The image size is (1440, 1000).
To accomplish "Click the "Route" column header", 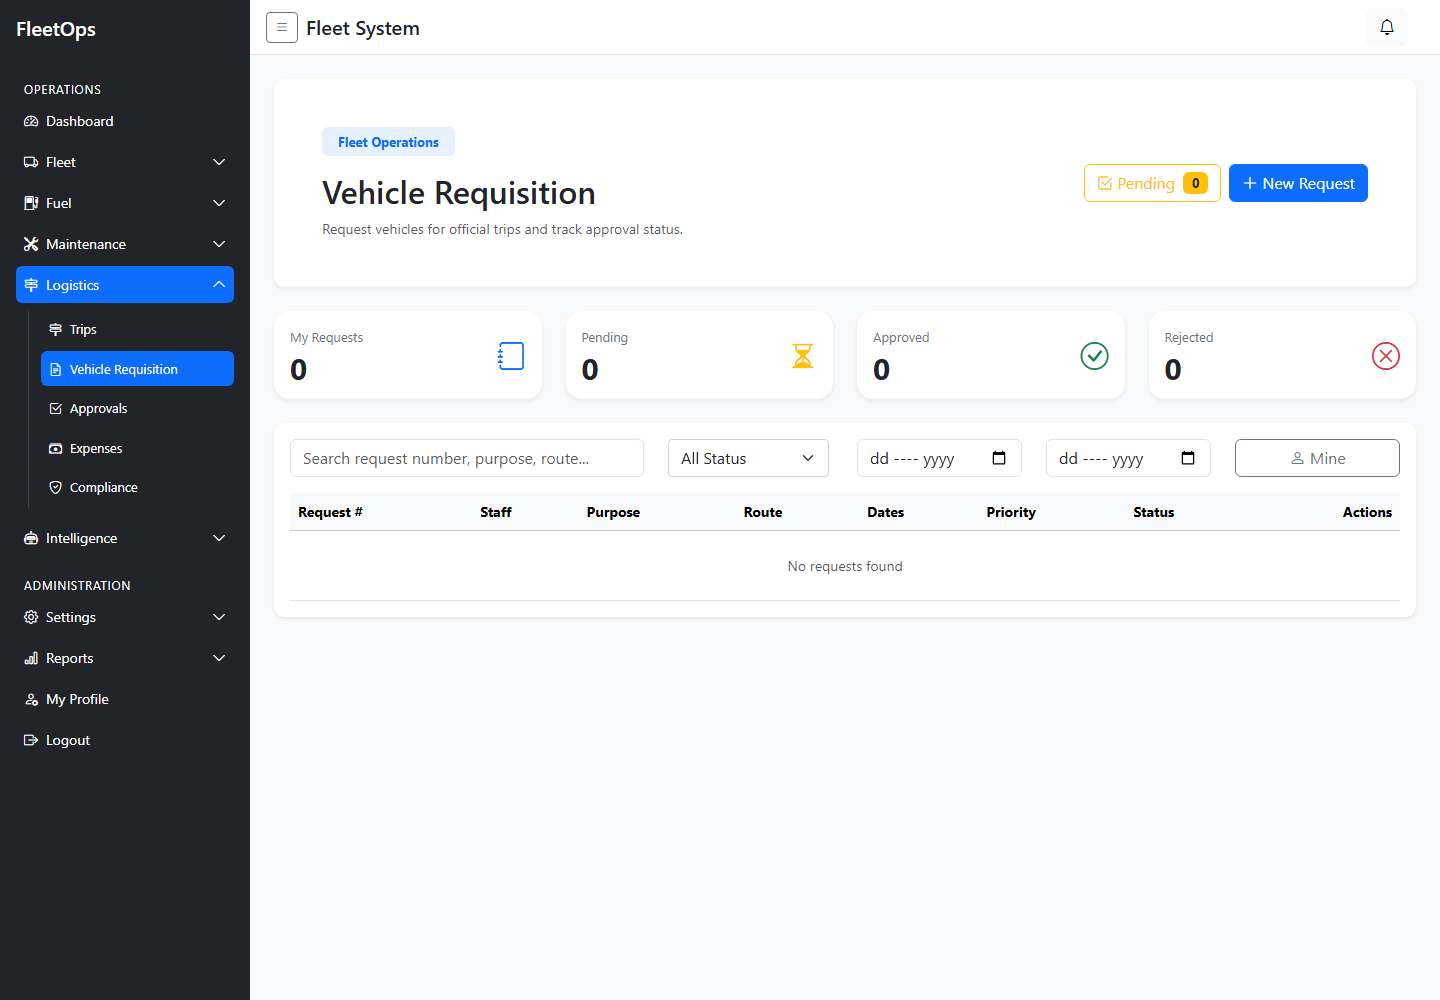I will point(763,512).
